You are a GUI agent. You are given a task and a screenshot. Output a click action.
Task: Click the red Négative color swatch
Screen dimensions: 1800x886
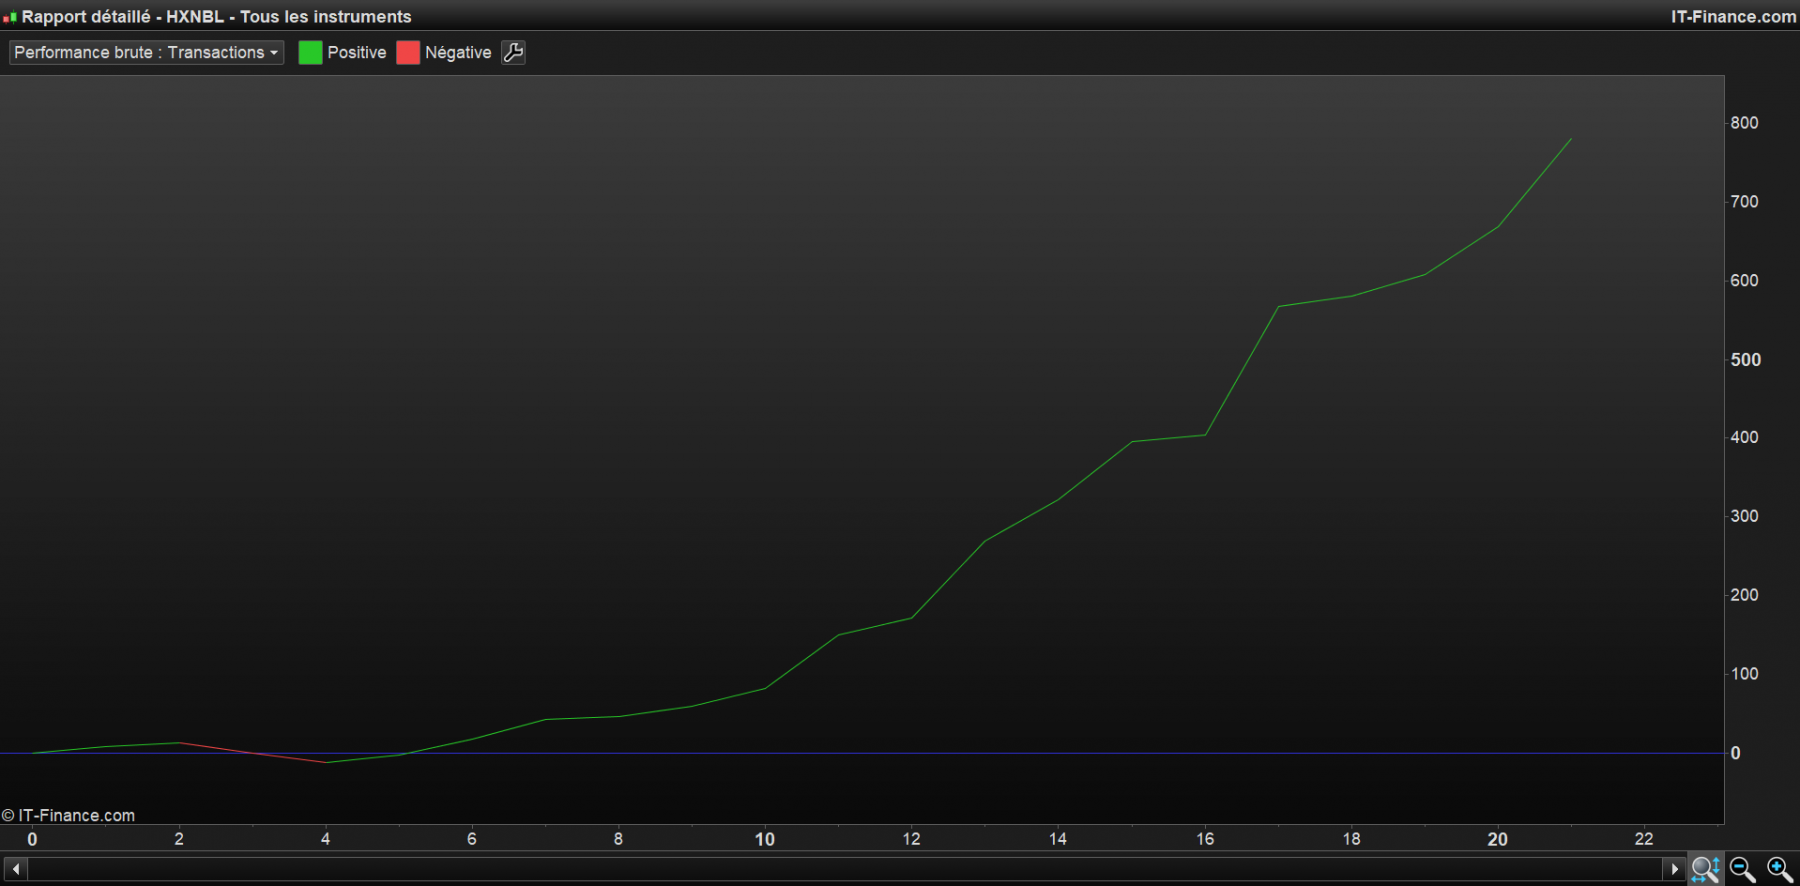click(408, 53)
